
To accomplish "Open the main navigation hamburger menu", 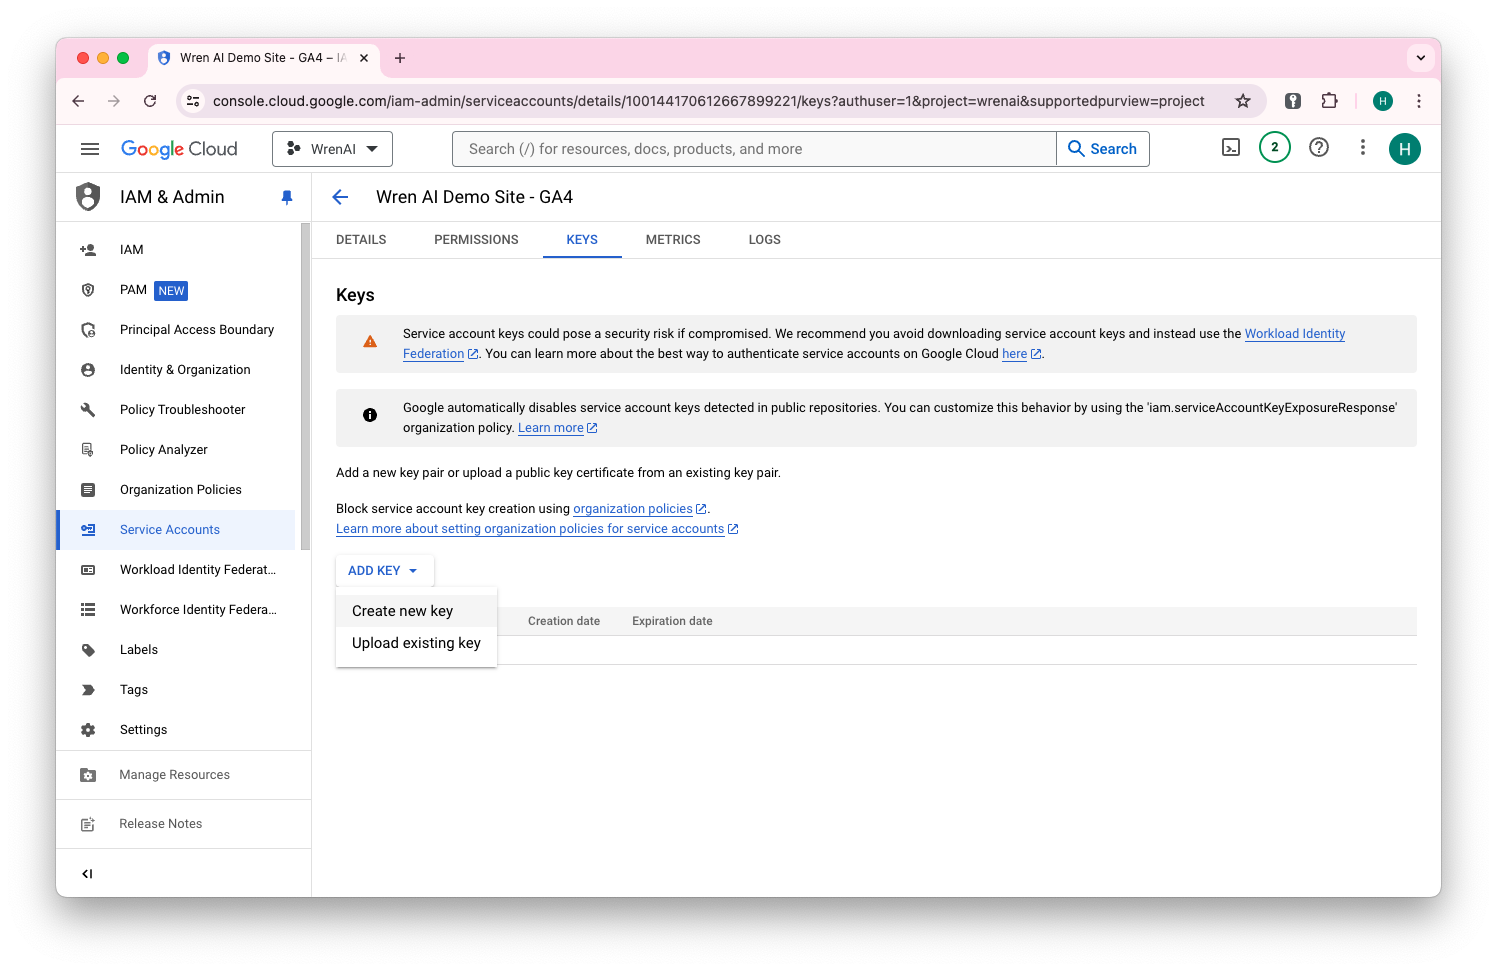I will [x=90, y=149].
